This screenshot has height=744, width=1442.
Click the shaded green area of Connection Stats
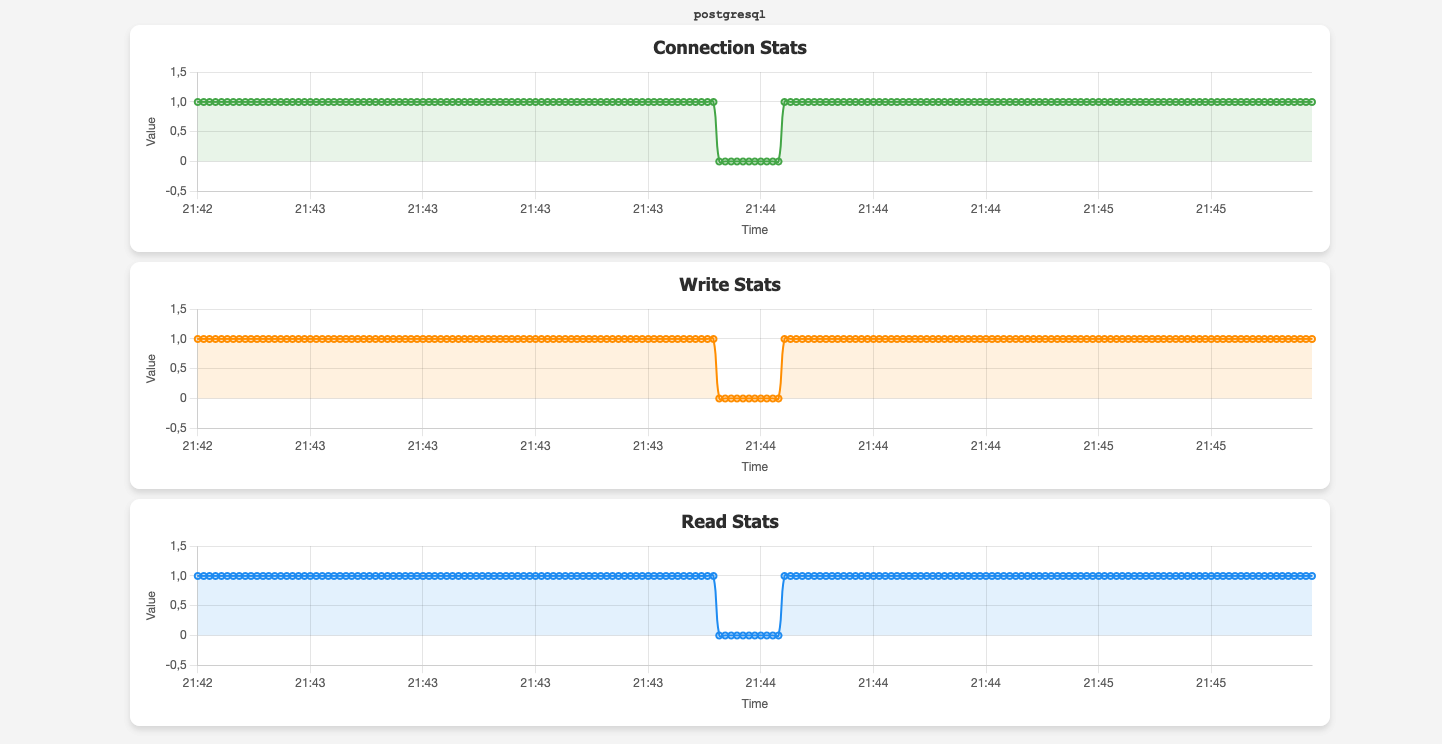pos(450,130)
